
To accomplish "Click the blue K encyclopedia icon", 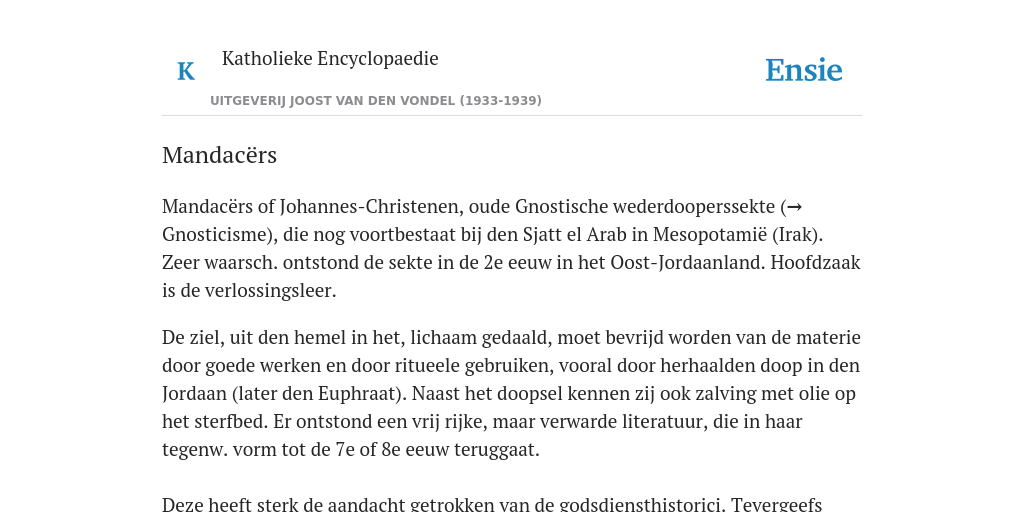I will [x=186, y=71].
